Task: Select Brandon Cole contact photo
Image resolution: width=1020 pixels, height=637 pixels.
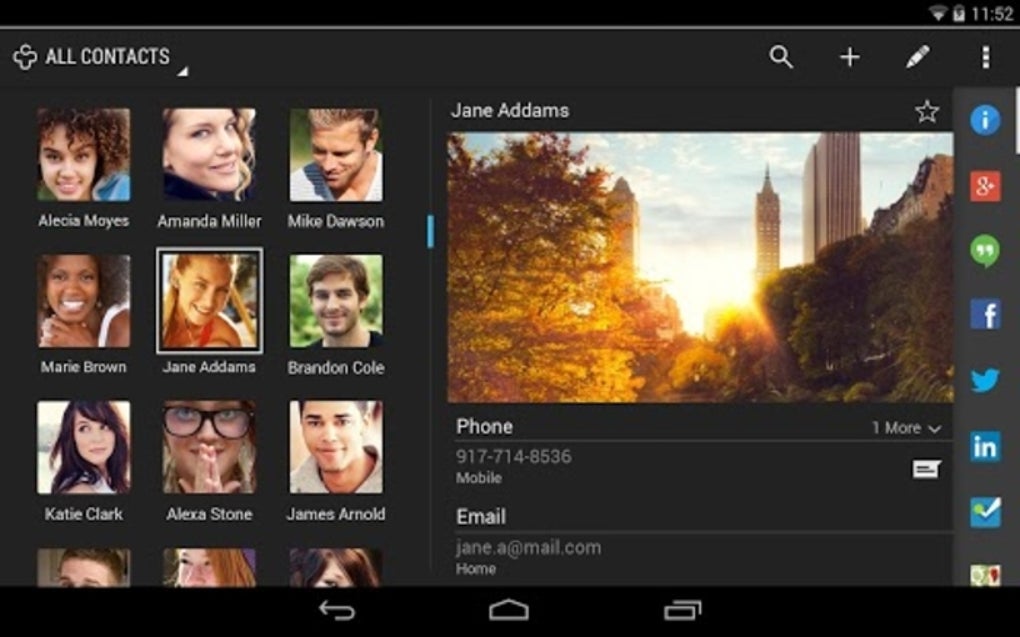Action: (336, 301)
